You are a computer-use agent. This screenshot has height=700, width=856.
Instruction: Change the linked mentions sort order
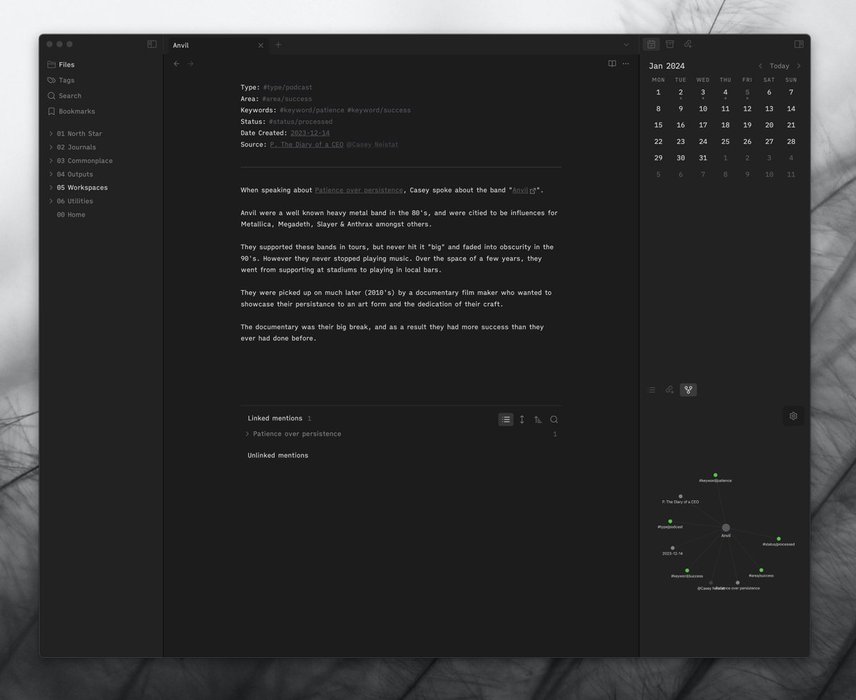click(538, 420)
